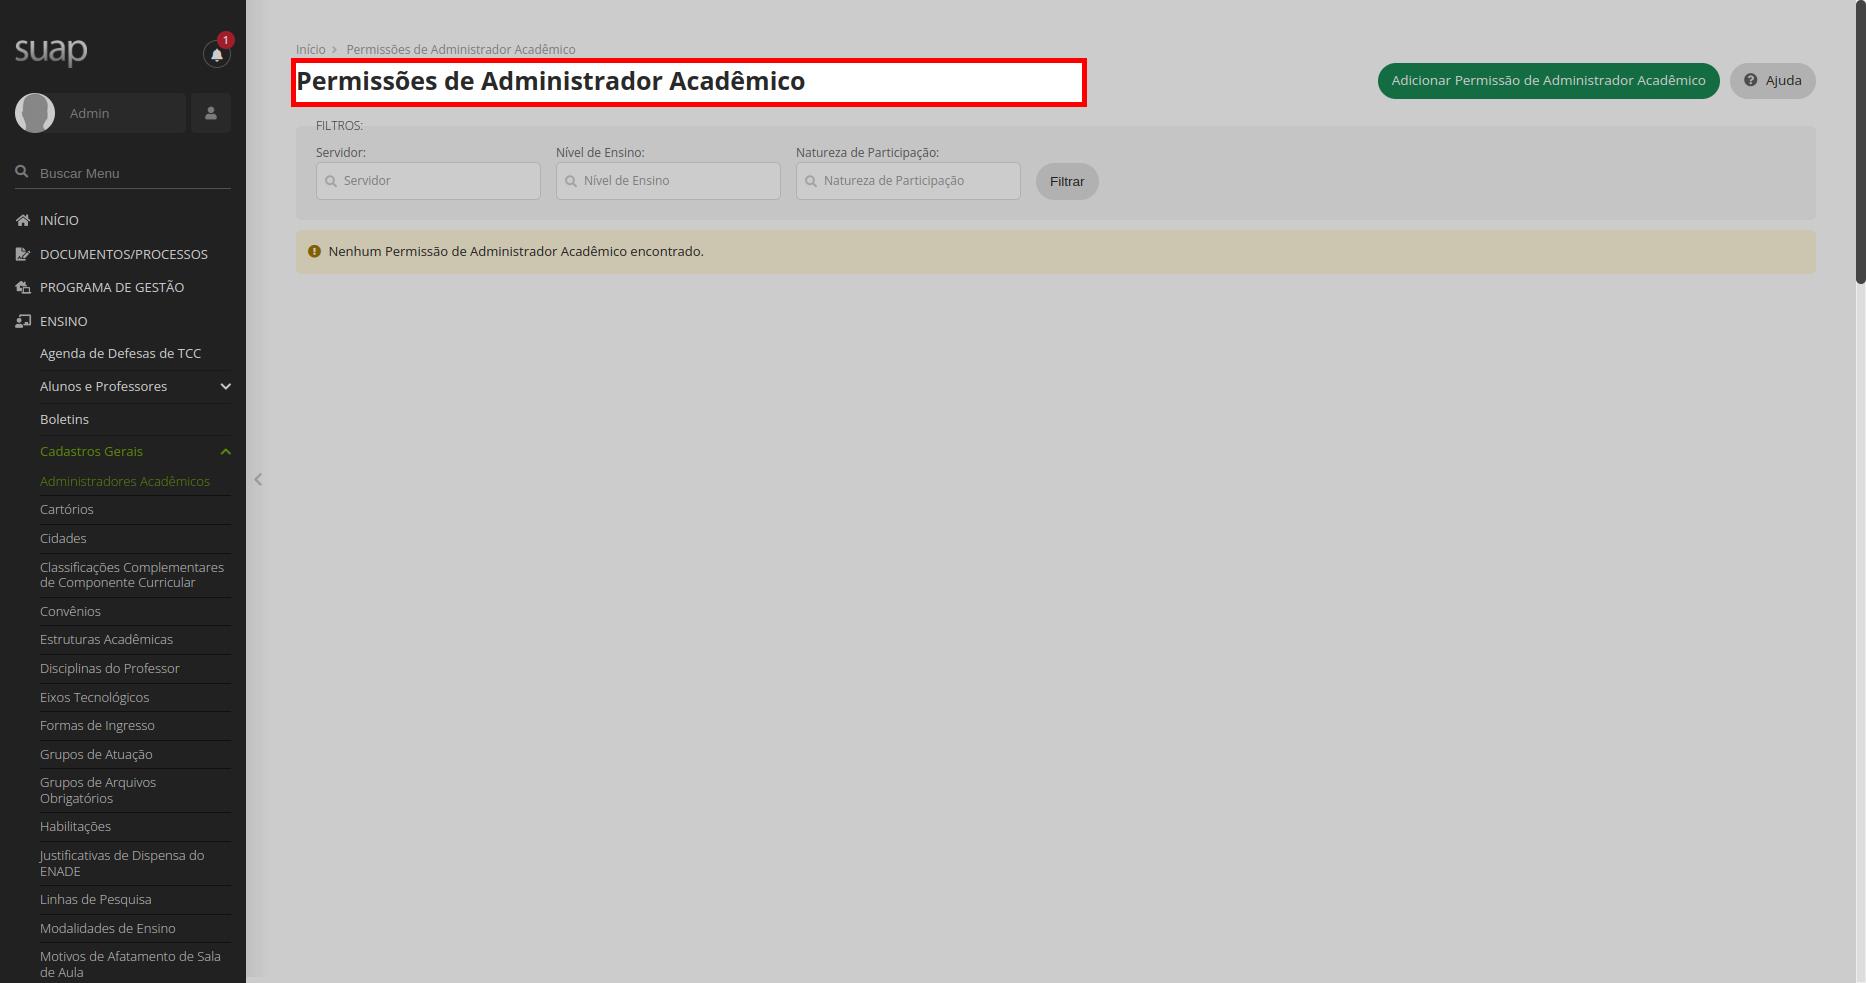This screenshot has width=1866, height=983.
Task: Open Classificações Complementares de Componente Curricular
Action: [x=132, y=575]
